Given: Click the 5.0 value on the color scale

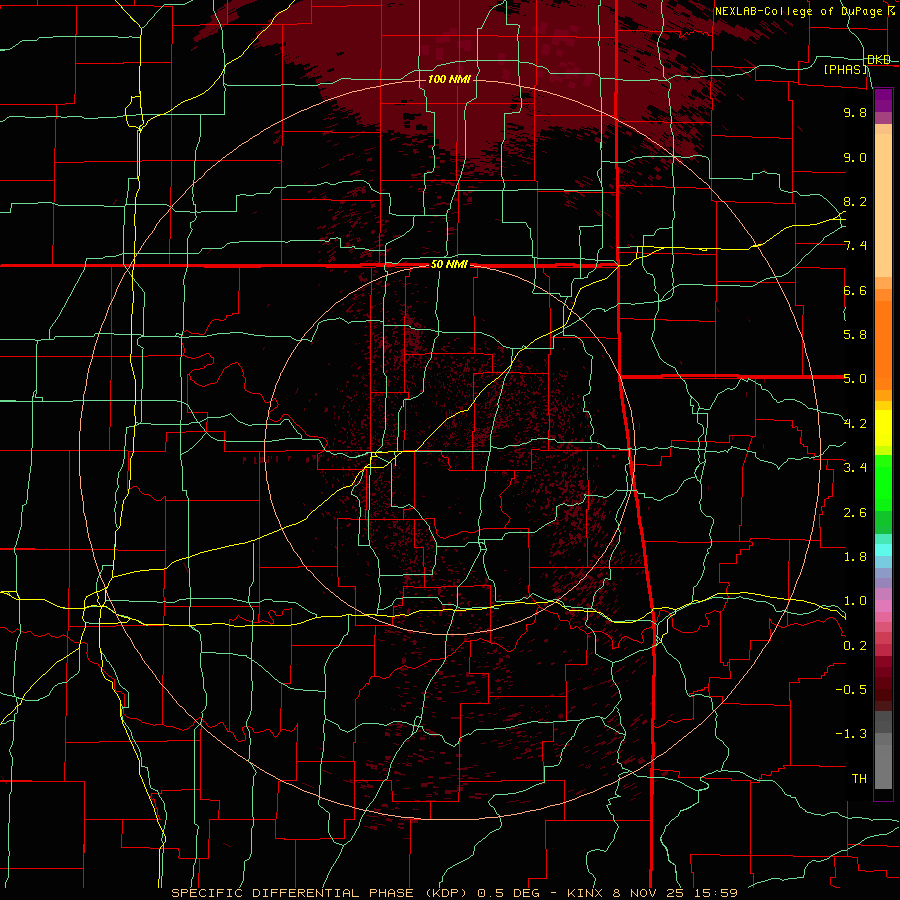Looking at the screenshot, I should coord(855,379).
